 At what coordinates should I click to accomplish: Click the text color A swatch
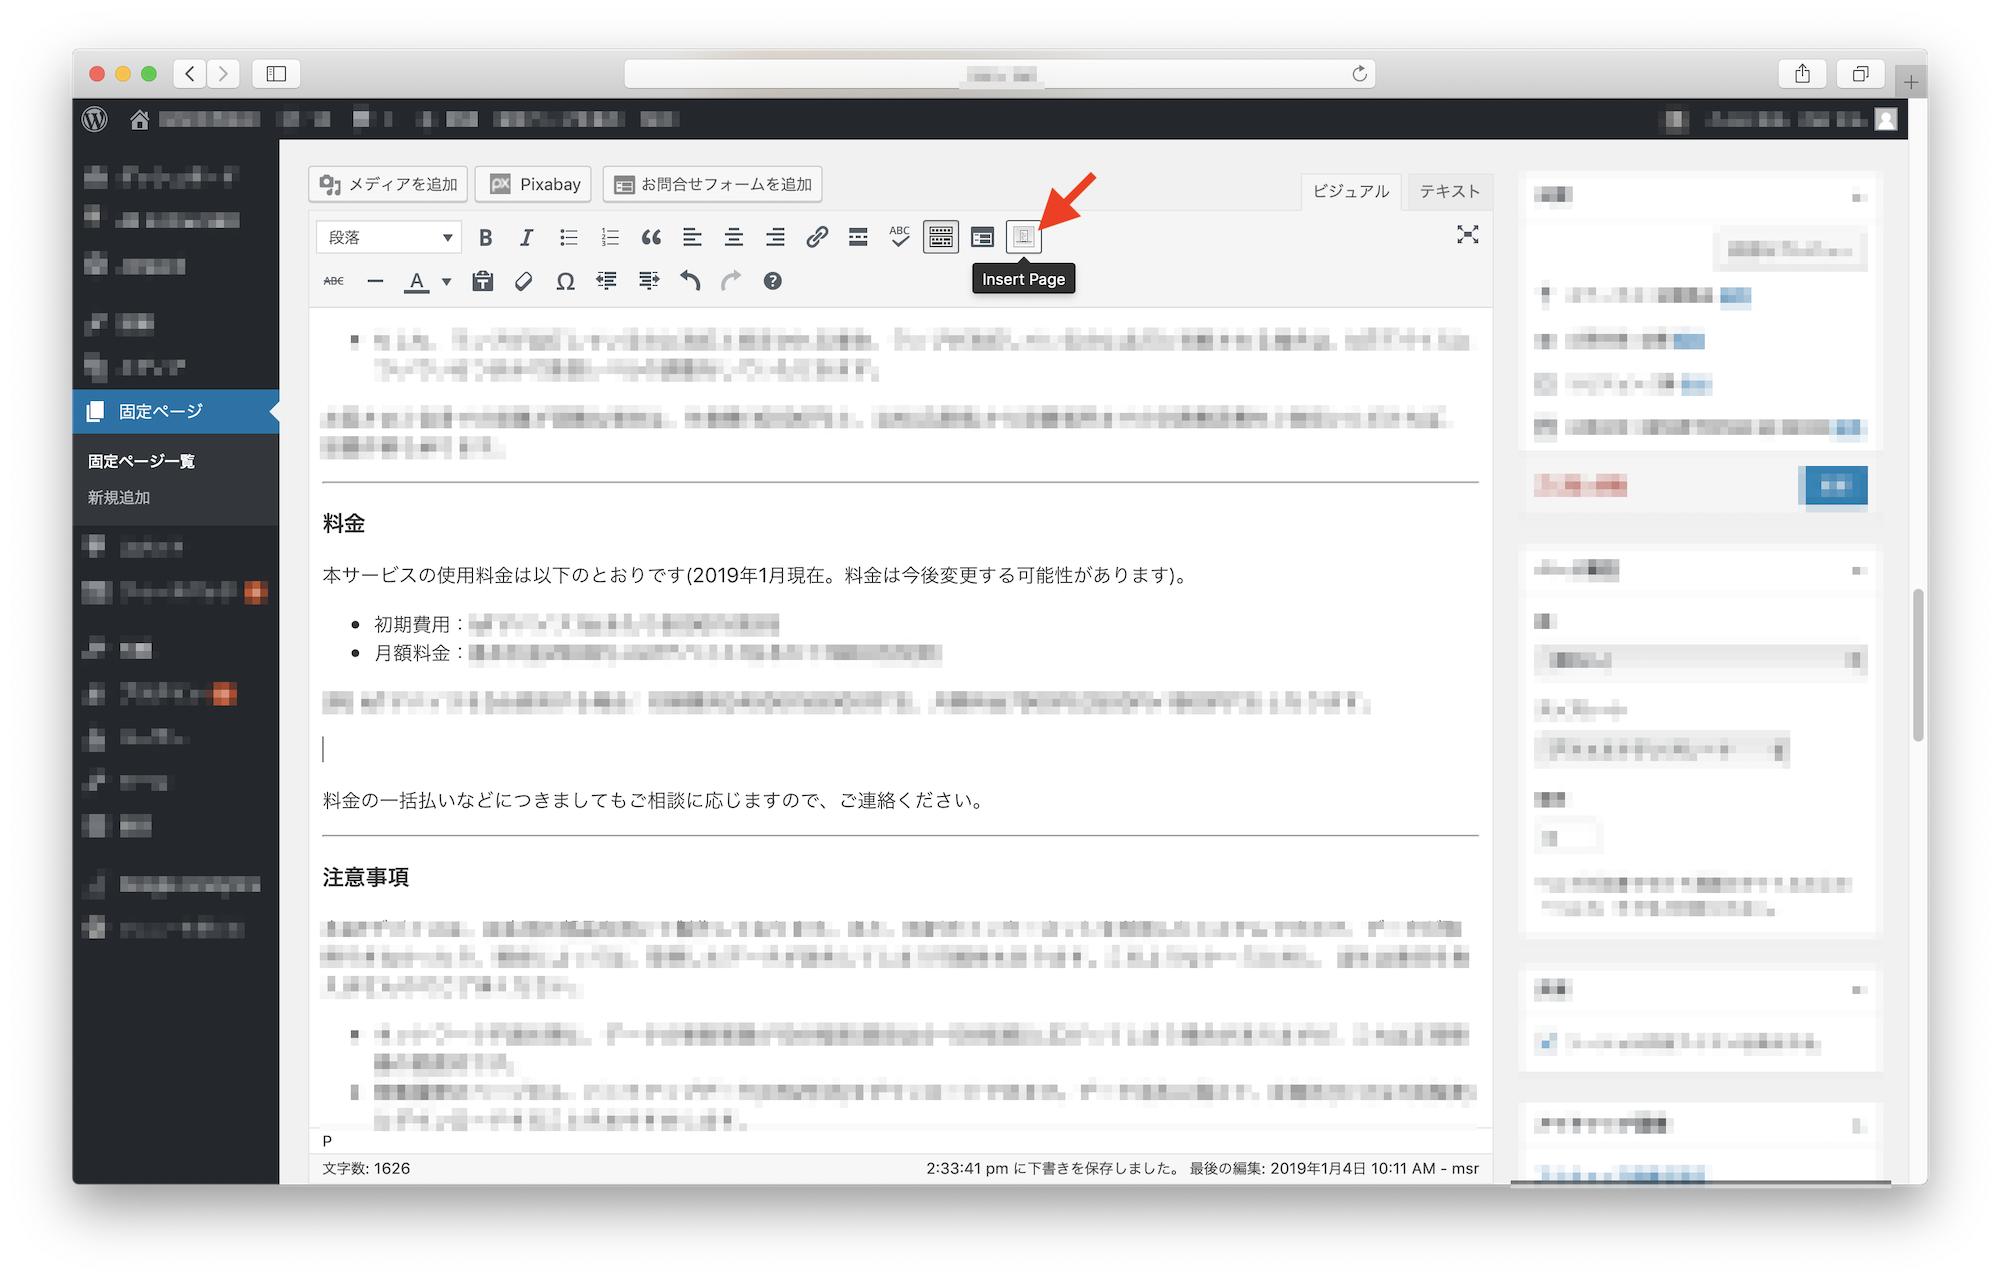[x=417, y=281]
